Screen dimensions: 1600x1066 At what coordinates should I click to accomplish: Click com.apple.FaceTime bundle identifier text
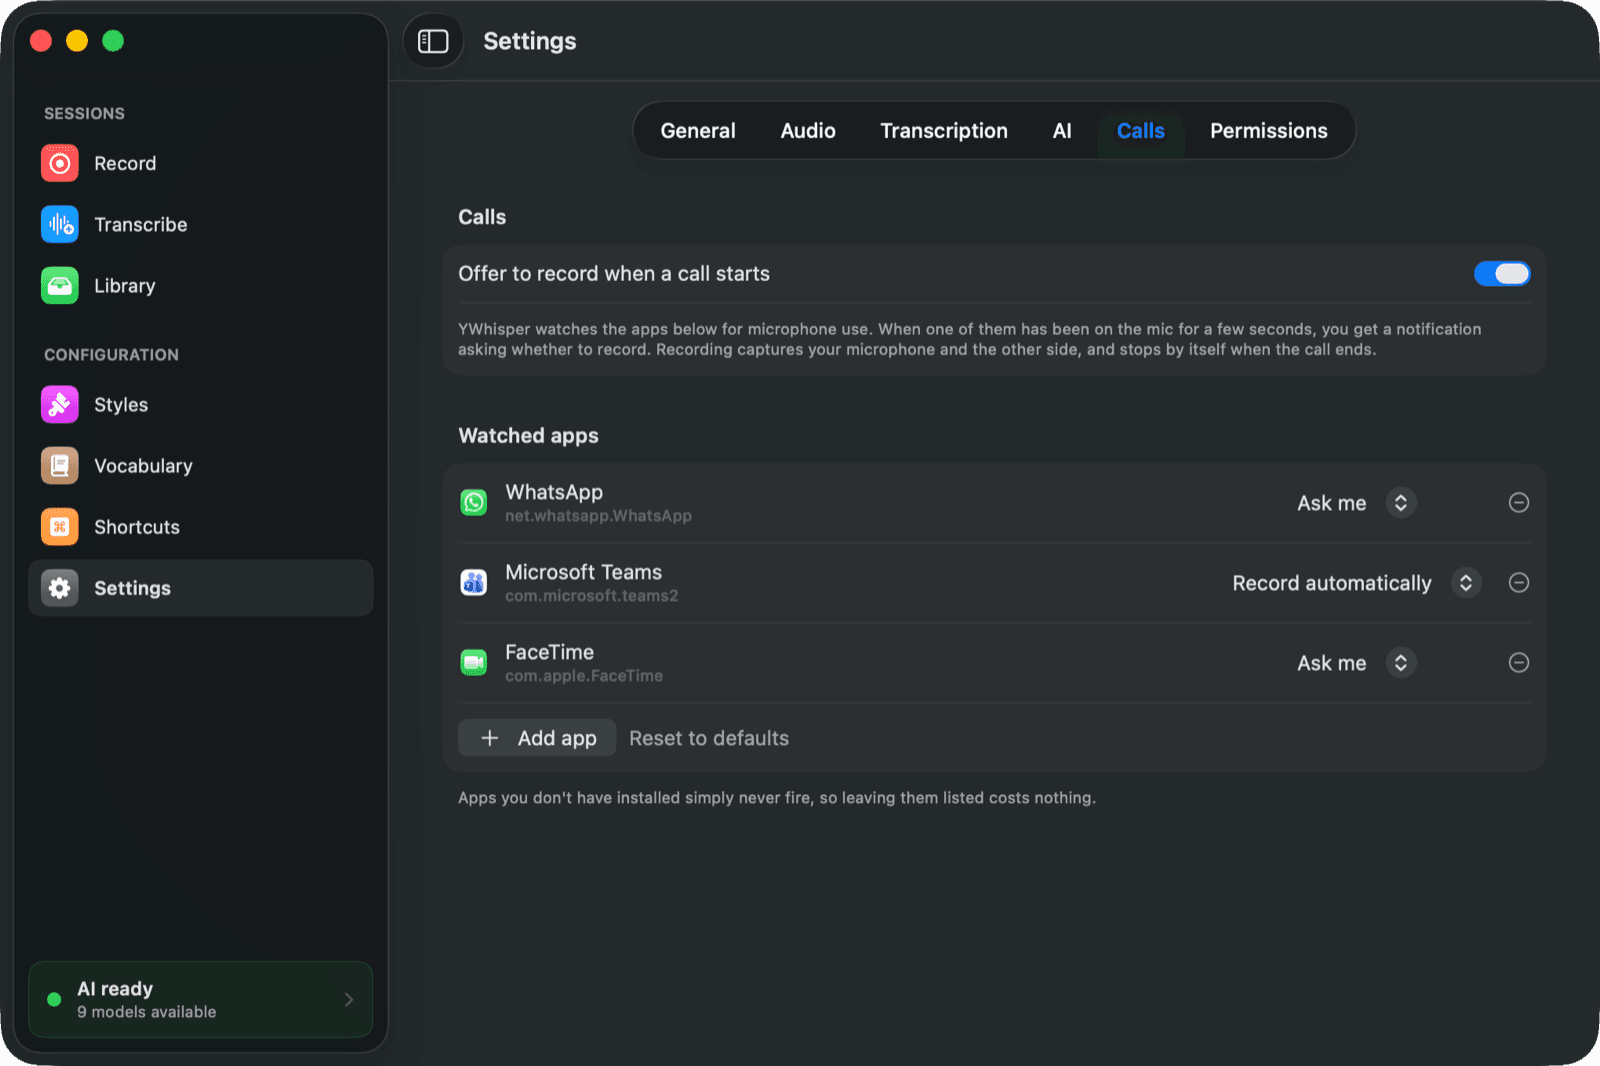point(584,676)
